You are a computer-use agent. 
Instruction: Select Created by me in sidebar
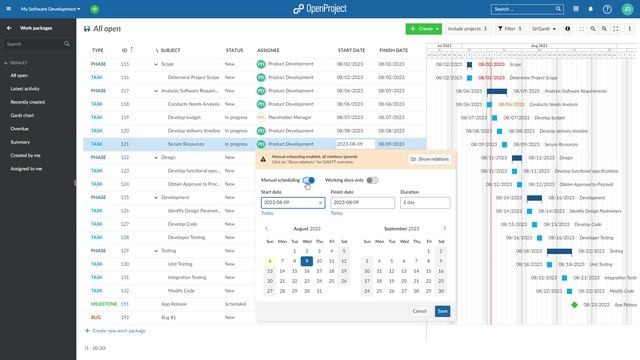(x=25, y=156)
